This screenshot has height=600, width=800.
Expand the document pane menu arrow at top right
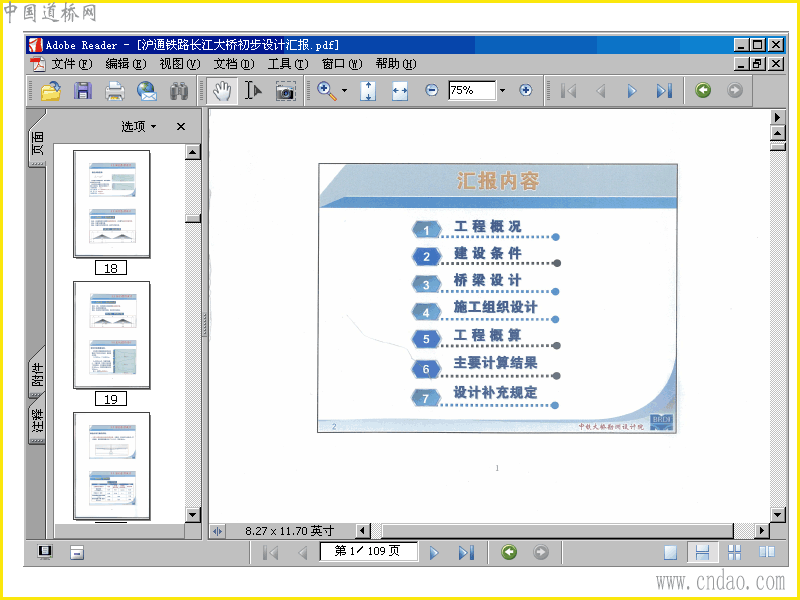pyautogui.click(x=778, y=117)
